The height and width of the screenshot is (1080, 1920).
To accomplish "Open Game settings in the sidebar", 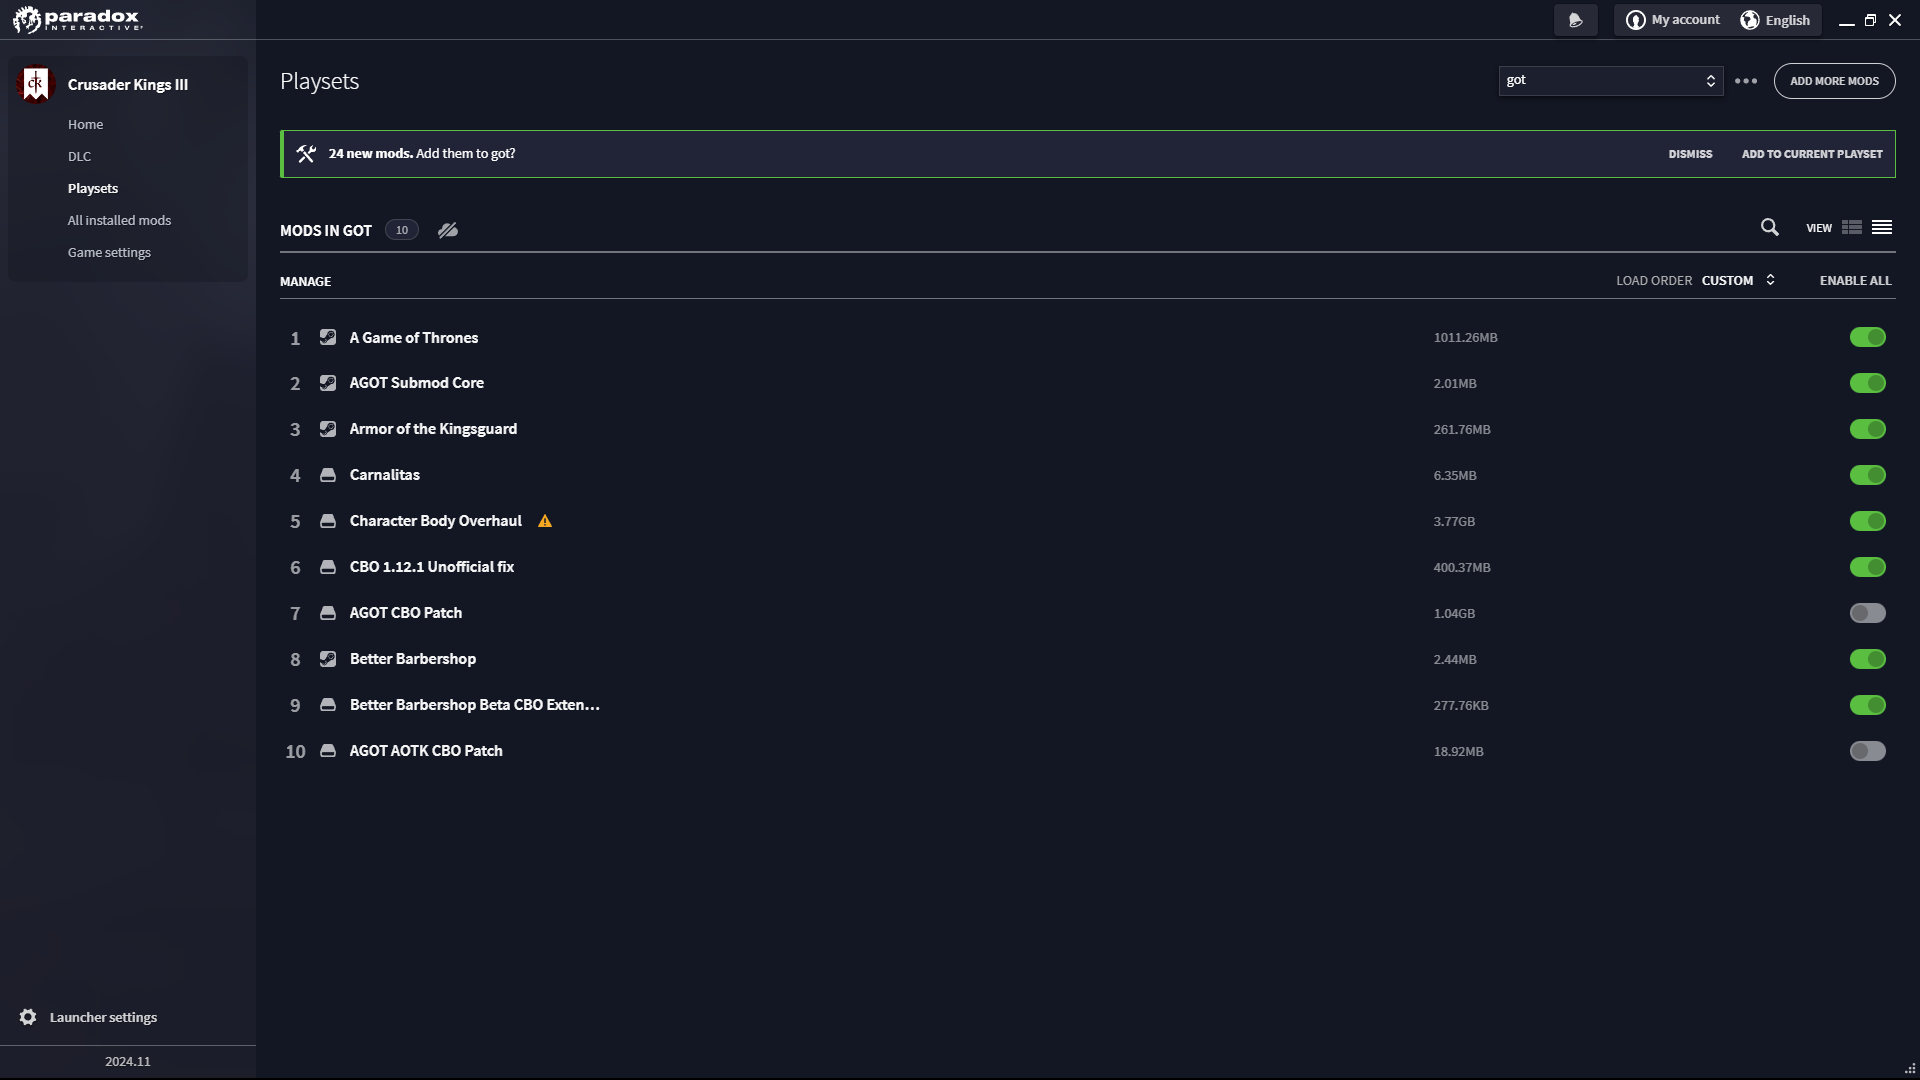I will point(109,253).
